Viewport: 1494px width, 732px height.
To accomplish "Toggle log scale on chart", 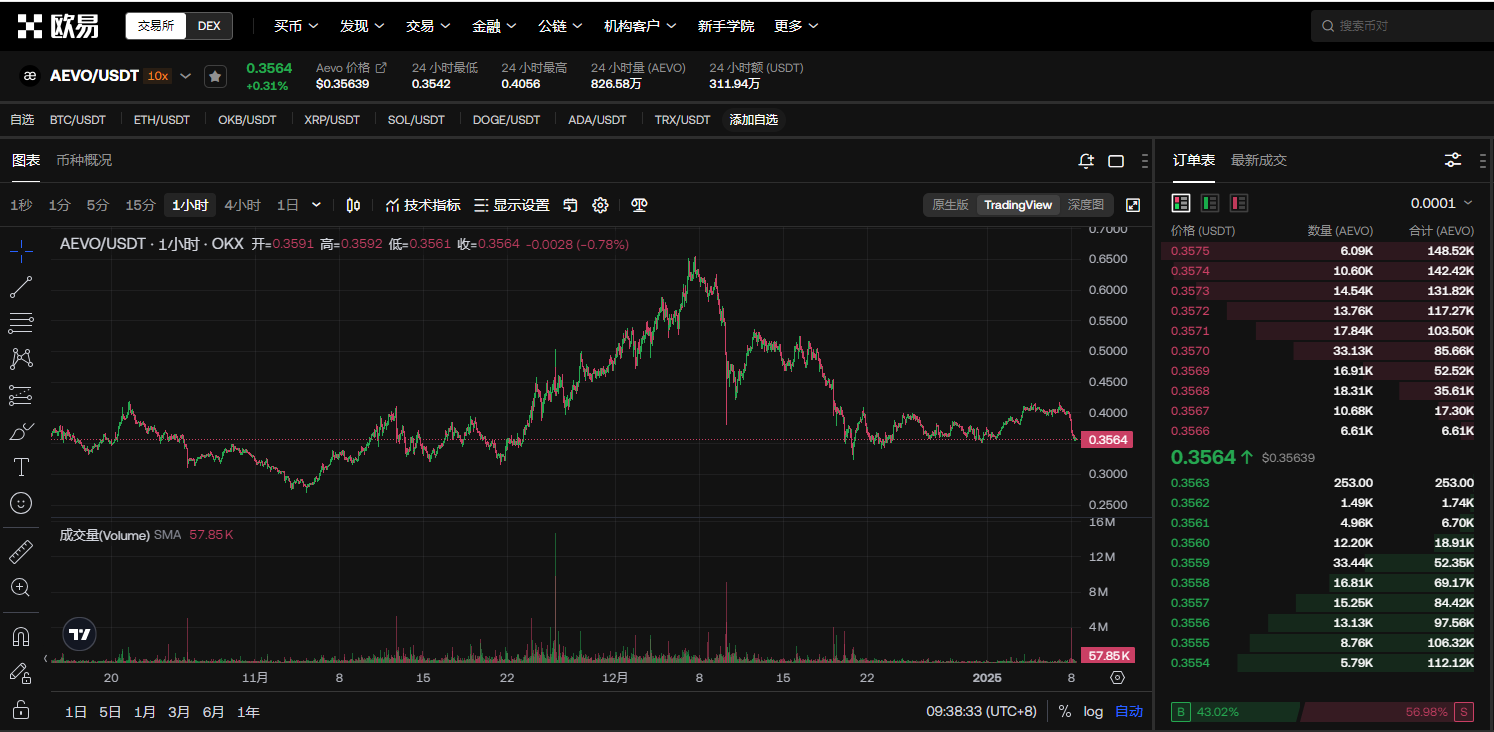I will coord(1093,712).
